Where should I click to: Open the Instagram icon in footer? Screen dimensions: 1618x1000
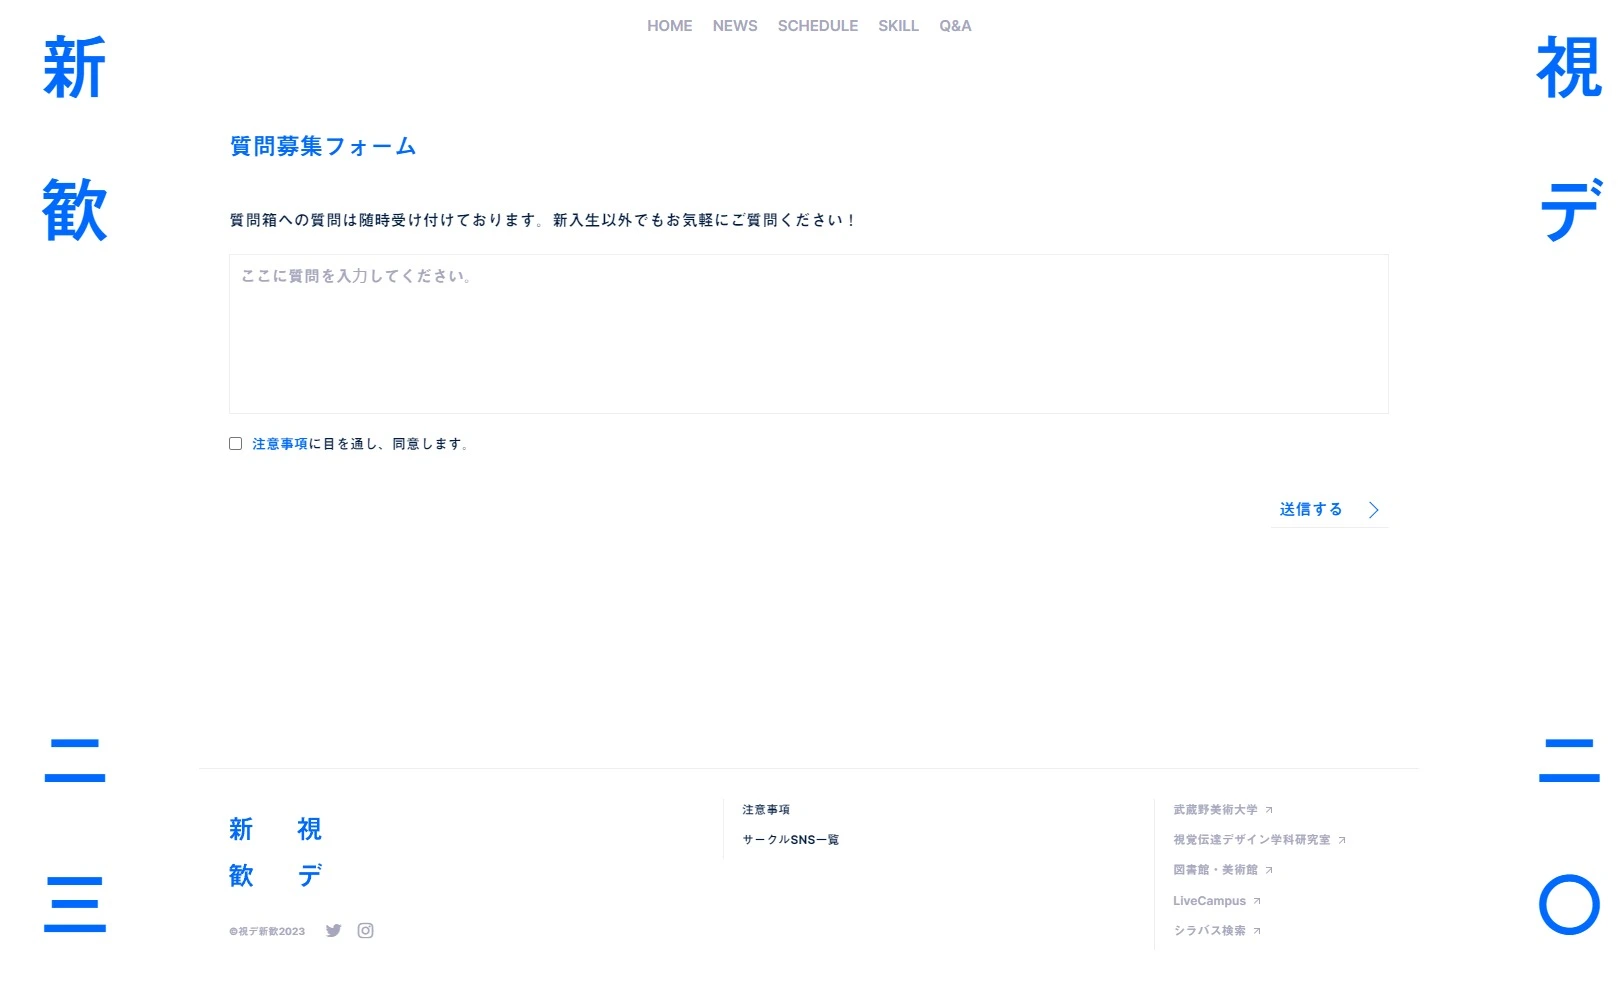click(366, 931)
